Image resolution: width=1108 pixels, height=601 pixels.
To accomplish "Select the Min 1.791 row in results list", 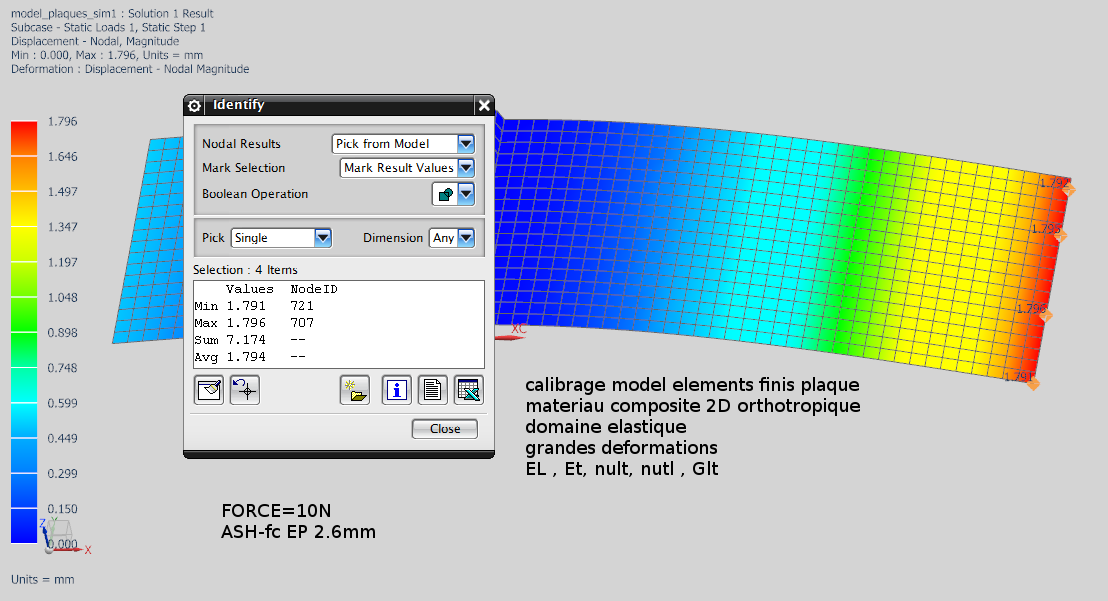I will (x=338, y=306).
